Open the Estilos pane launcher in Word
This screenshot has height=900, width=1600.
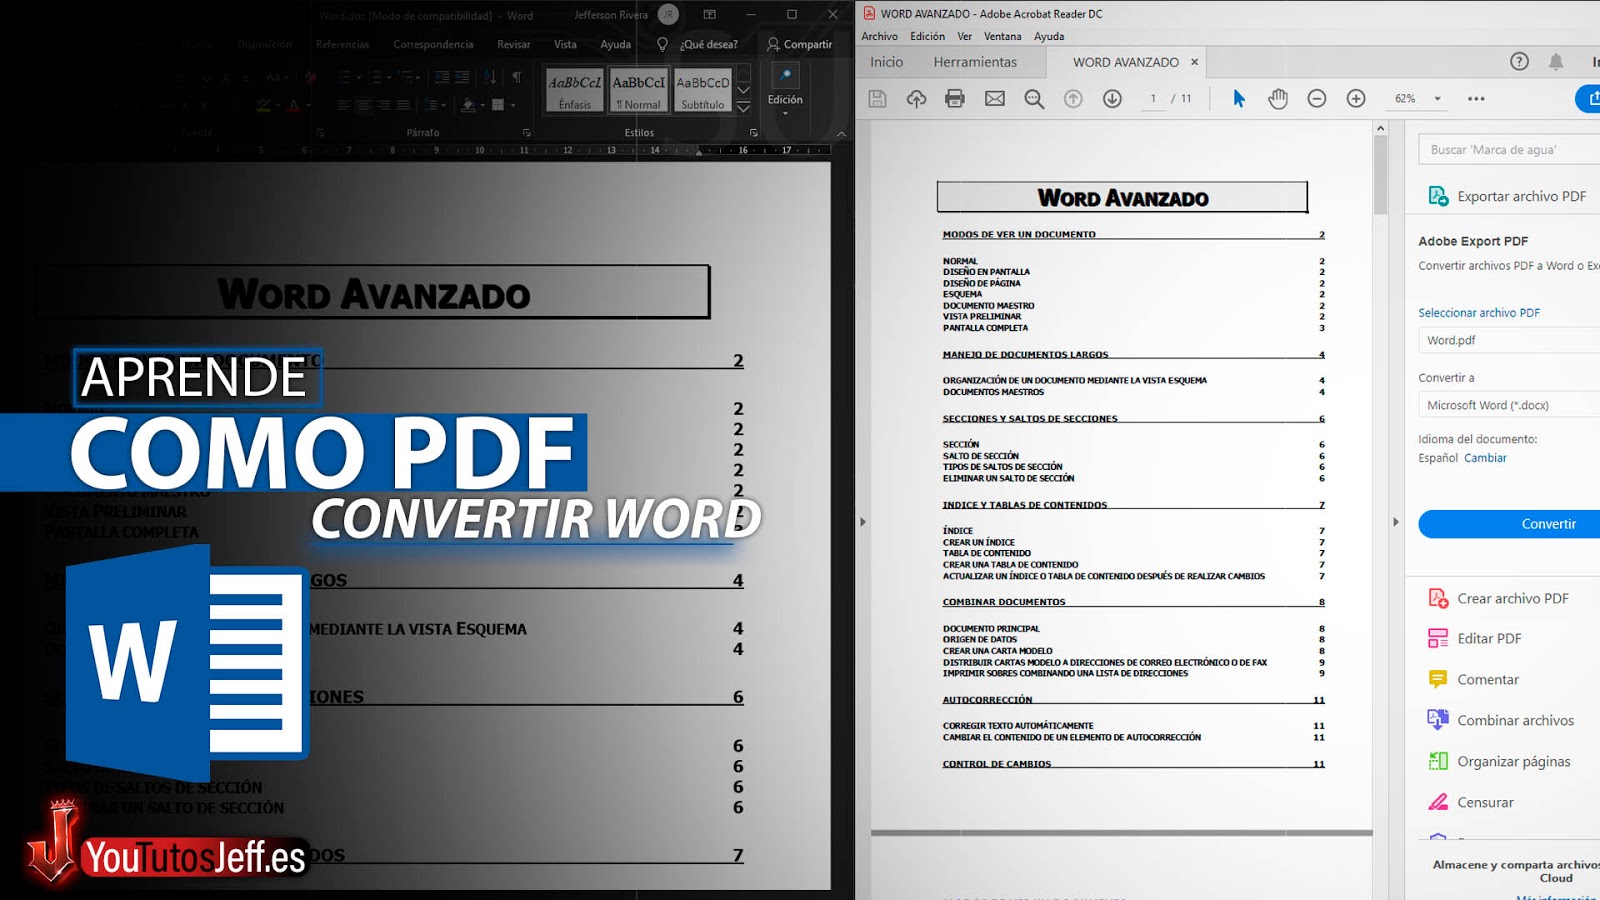pos(754,133)
